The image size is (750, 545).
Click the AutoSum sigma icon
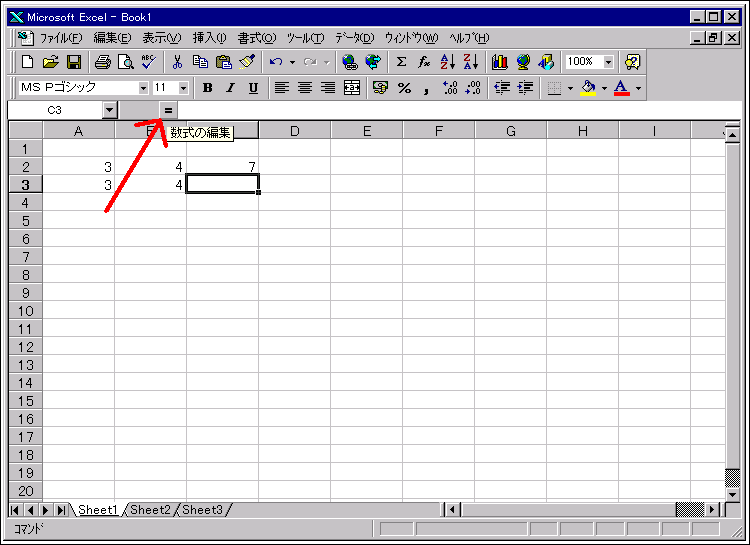click(x=401, y=62)
